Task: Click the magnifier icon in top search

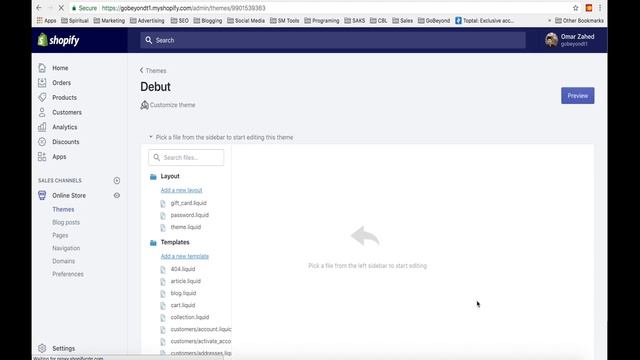Action: point(149,40)
